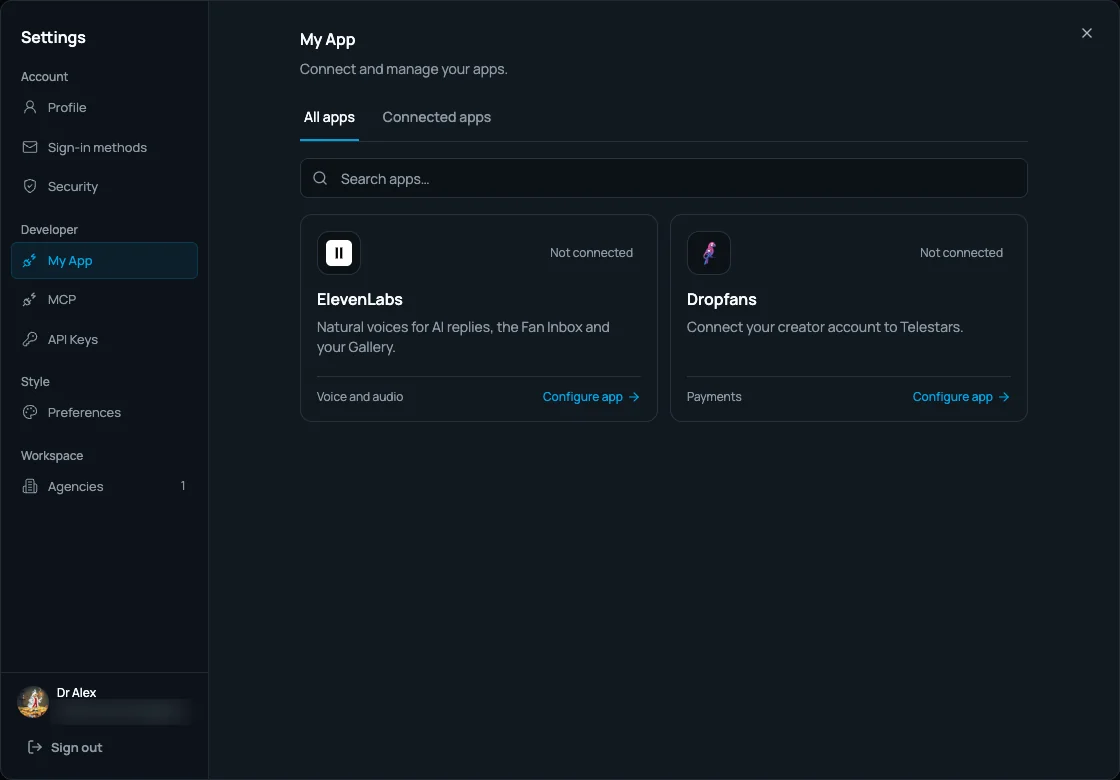Click the My App plug icon
Image resolution: width=1120 pixels, height=780 pixels.
click(30, 261)
